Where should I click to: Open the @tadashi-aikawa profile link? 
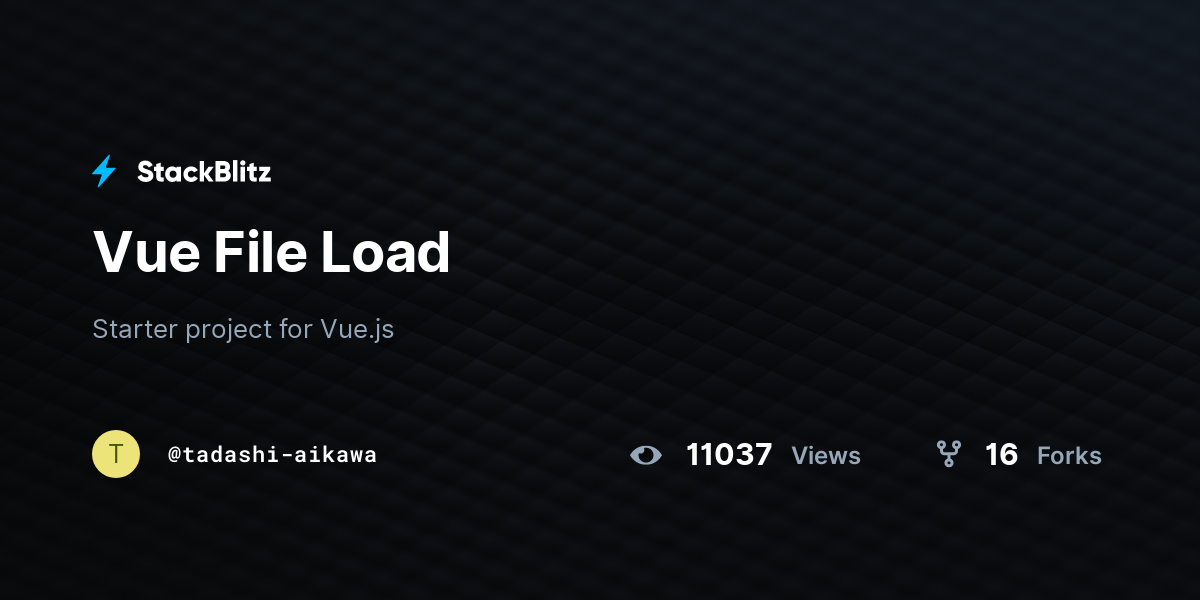tap(272, 455)
